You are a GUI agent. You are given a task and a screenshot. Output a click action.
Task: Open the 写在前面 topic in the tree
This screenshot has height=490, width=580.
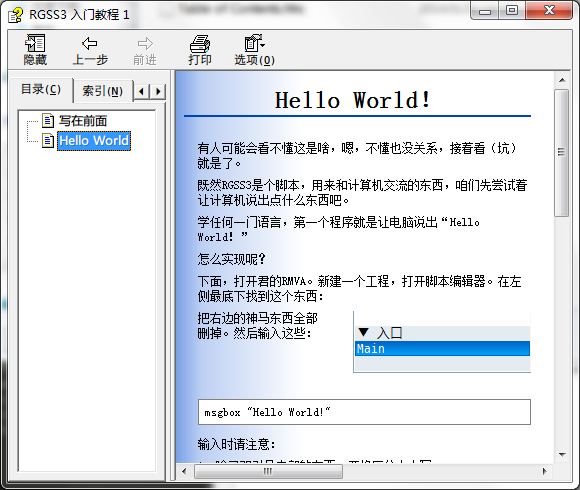(x=83, y=121)
